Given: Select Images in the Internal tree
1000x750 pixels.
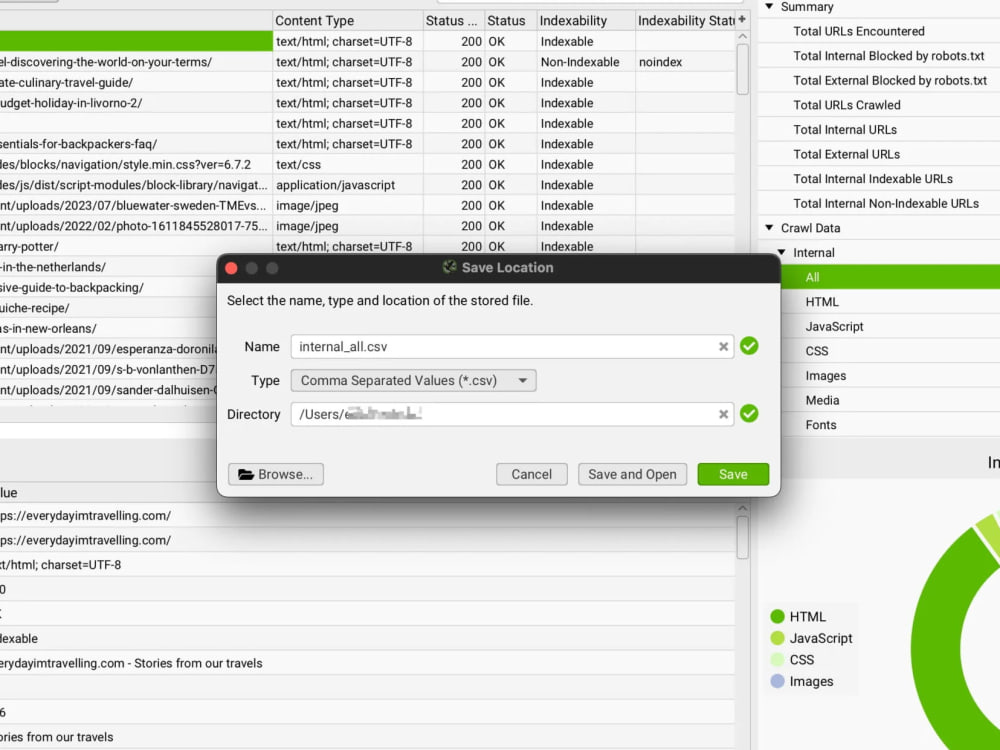Looking at the screenshot, I should (825, 376).
